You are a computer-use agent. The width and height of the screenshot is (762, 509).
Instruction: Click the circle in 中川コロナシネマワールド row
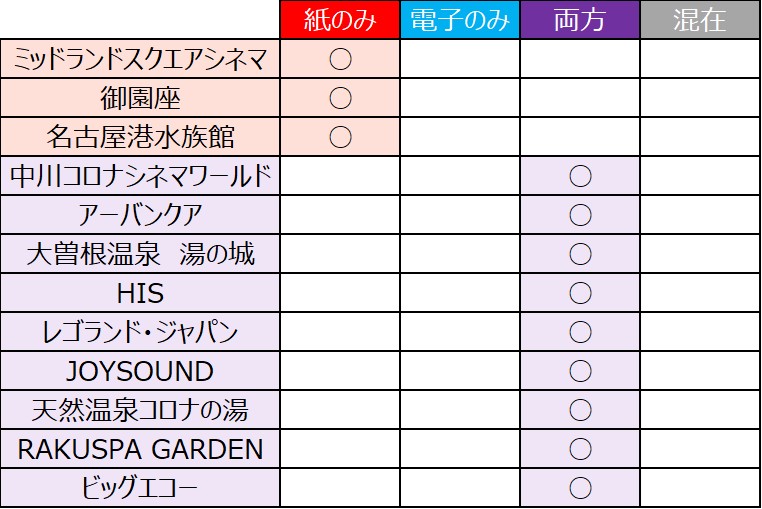click(x=580, y=176)
